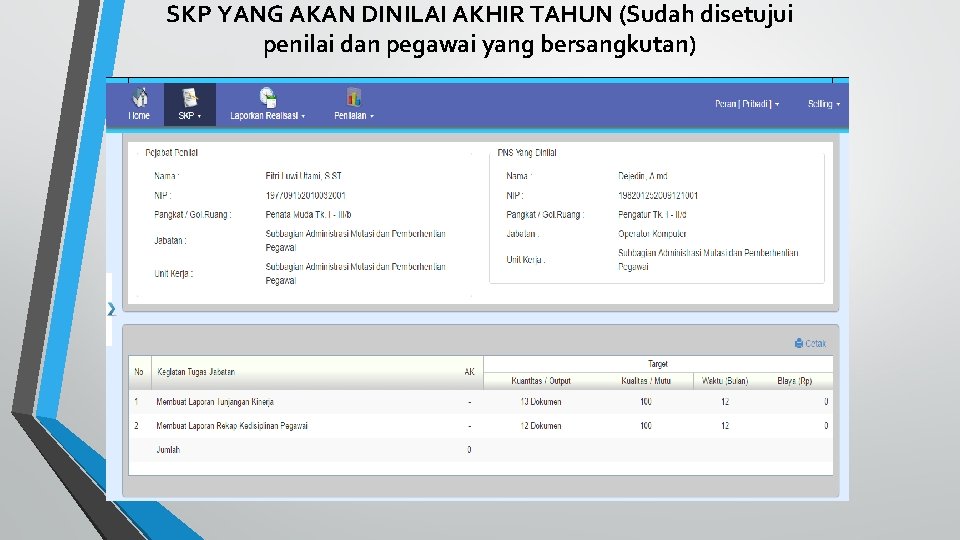Open the Setting dropdown menu
The image size is (960, 540).
tap(823, 104)
